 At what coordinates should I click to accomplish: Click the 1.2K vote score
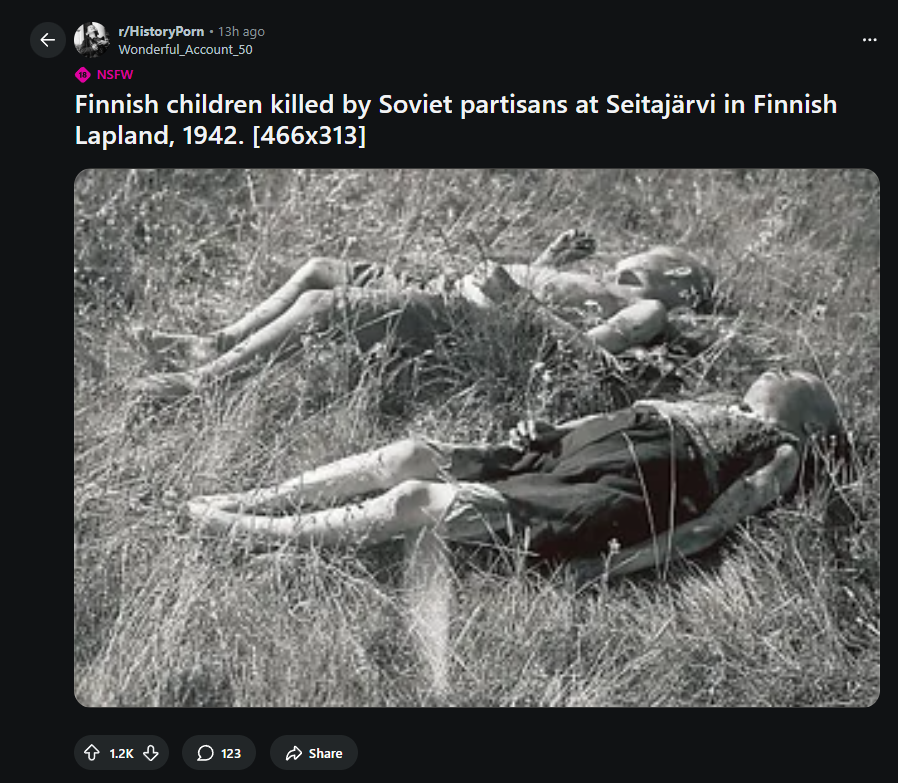click(x=121, y=753)
